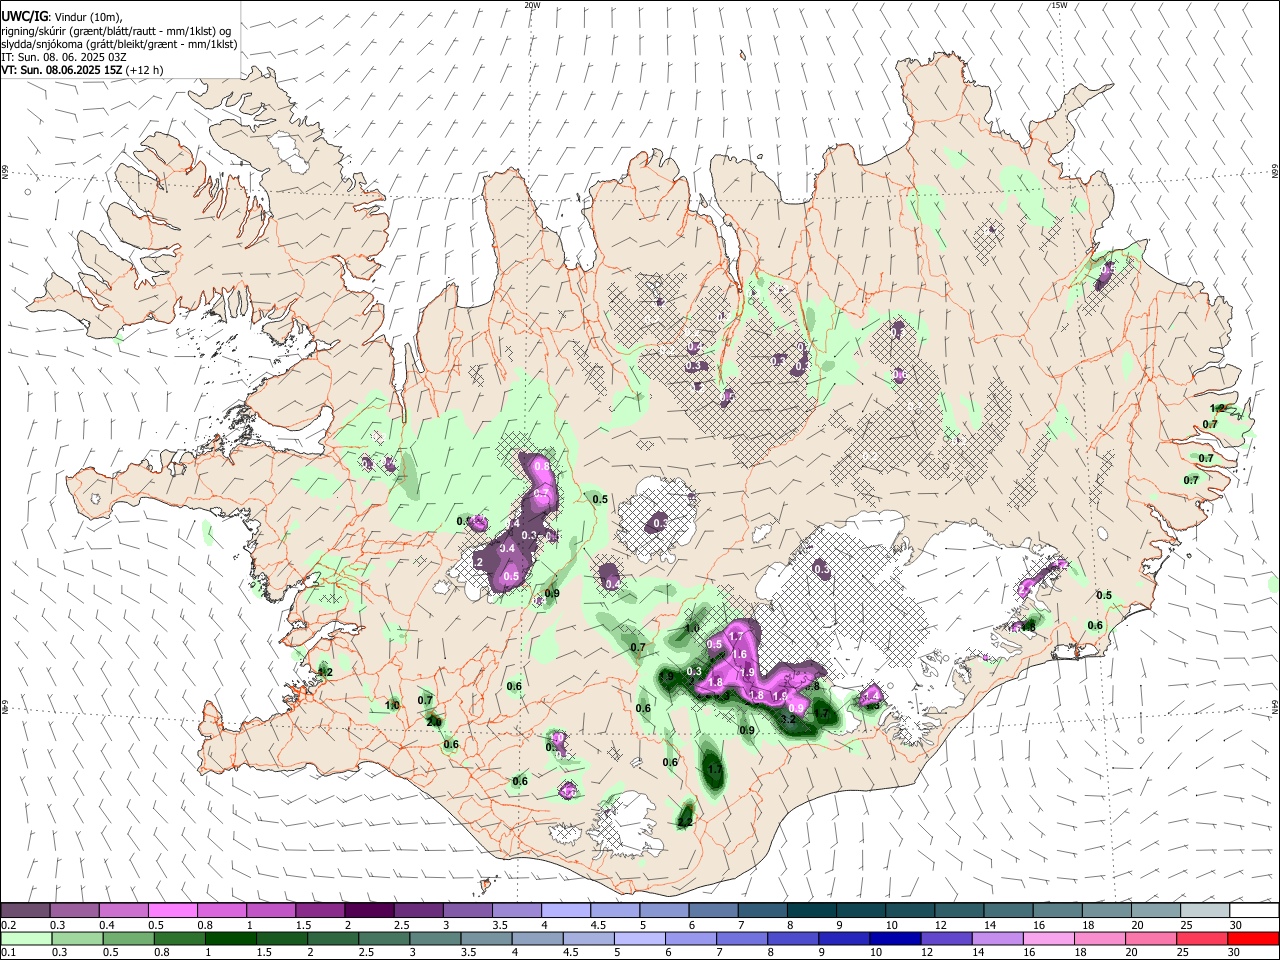
Task: Select upper legend swatch labeled 16
Action: point(1058,910)
